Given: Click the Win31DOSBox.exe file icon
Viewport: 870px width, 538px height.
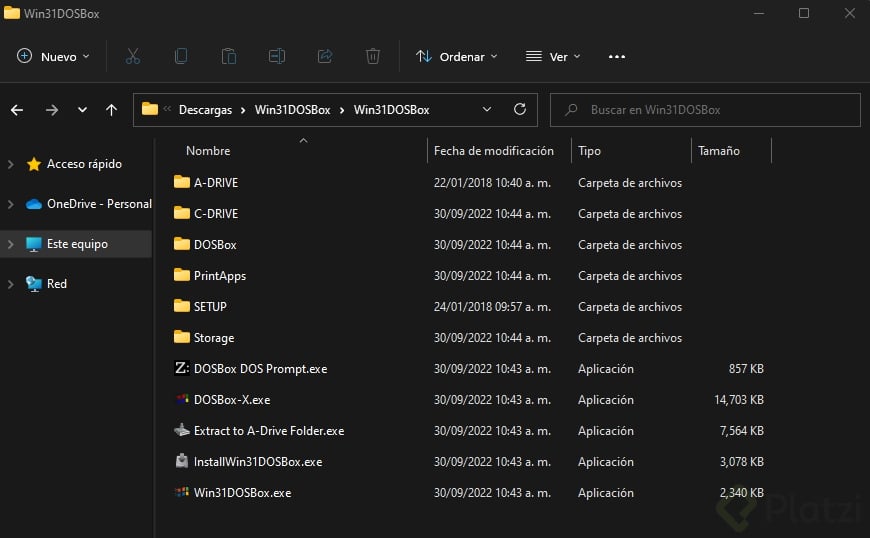Looking at the screenshot, I should pos(181,492).
